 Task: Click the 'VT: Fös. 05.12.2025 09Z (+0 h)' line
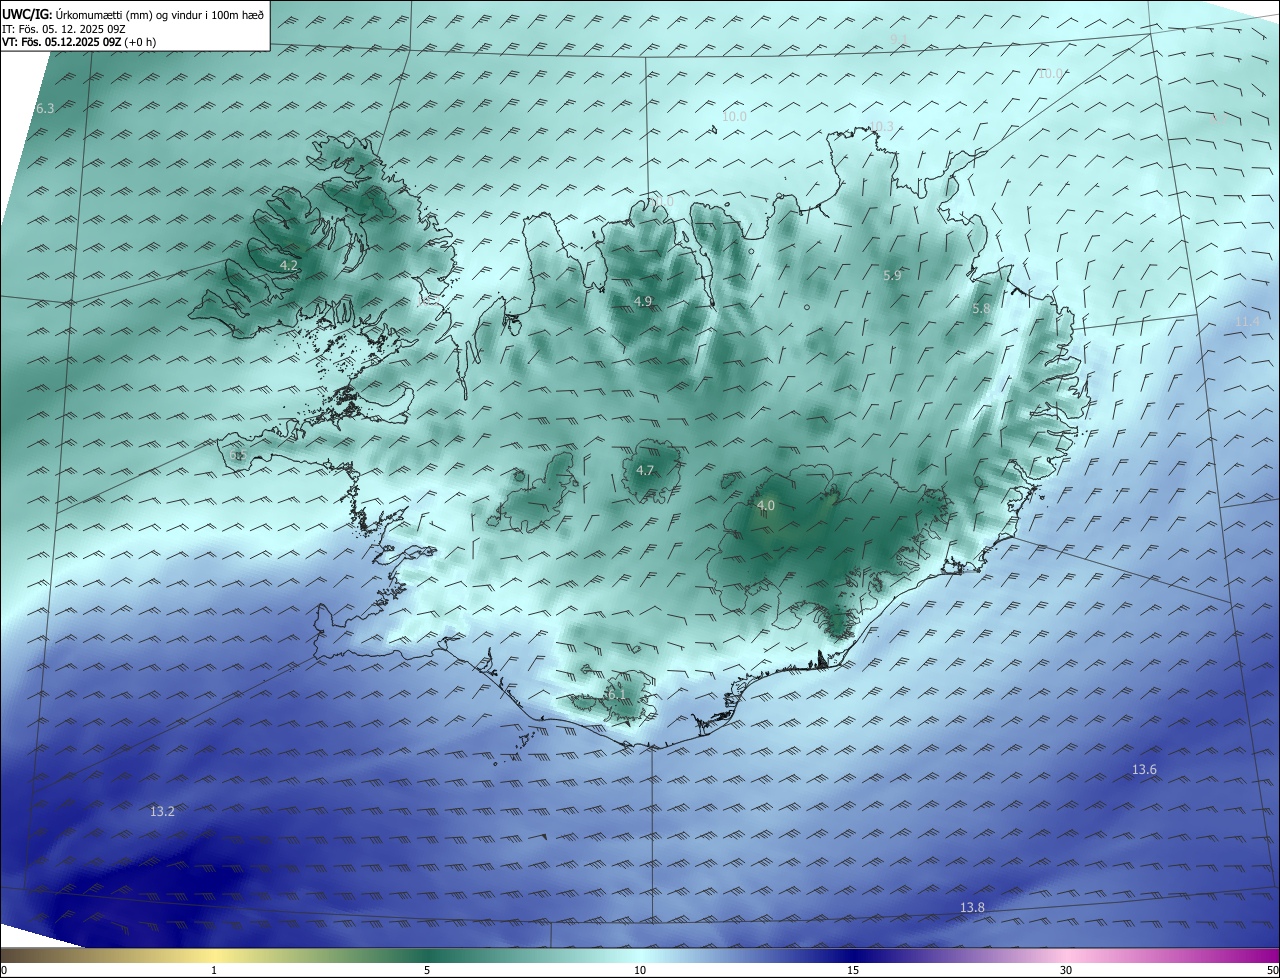click(79, 42)
